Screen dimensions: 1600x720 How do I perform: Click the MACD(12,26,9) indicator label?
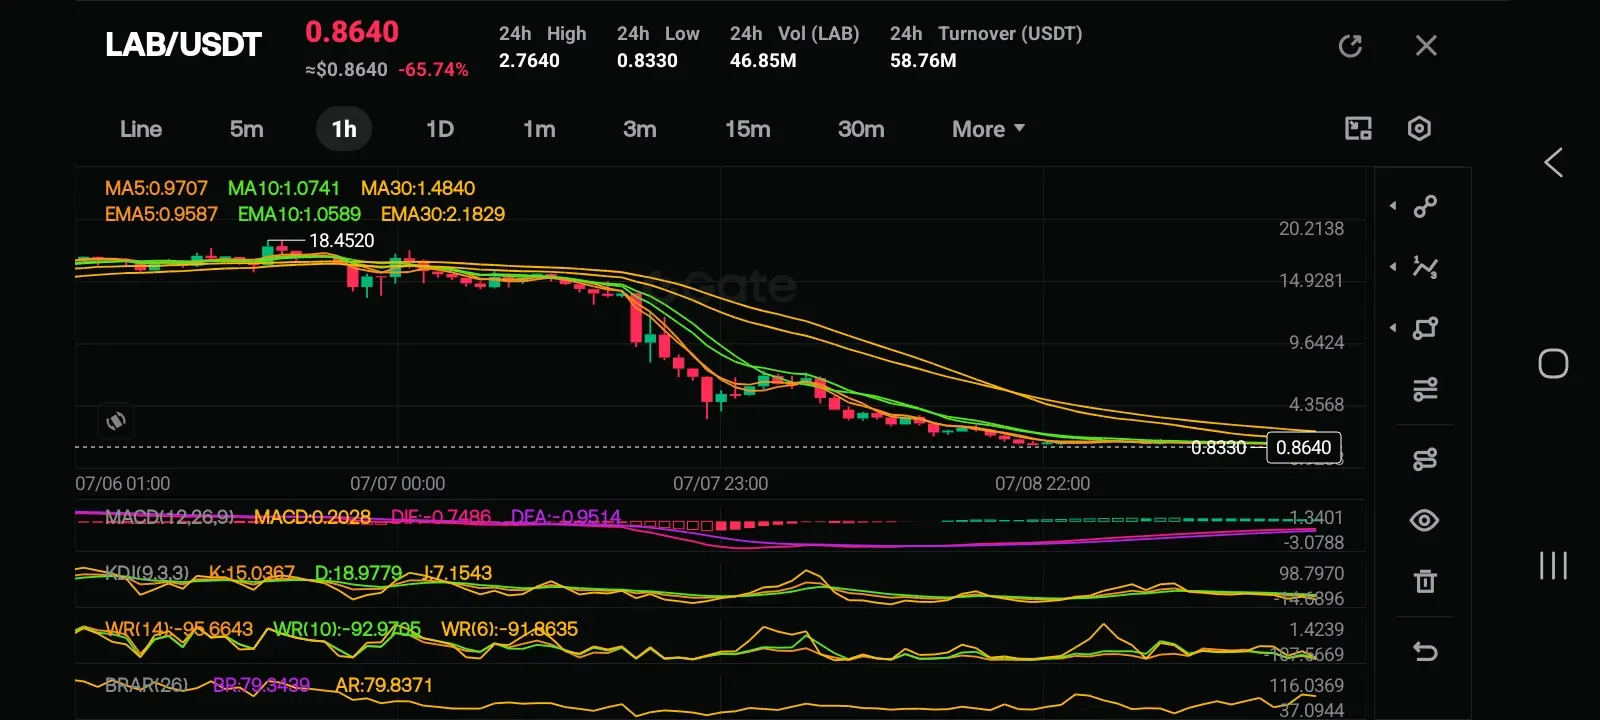click(x=170, y=517)
